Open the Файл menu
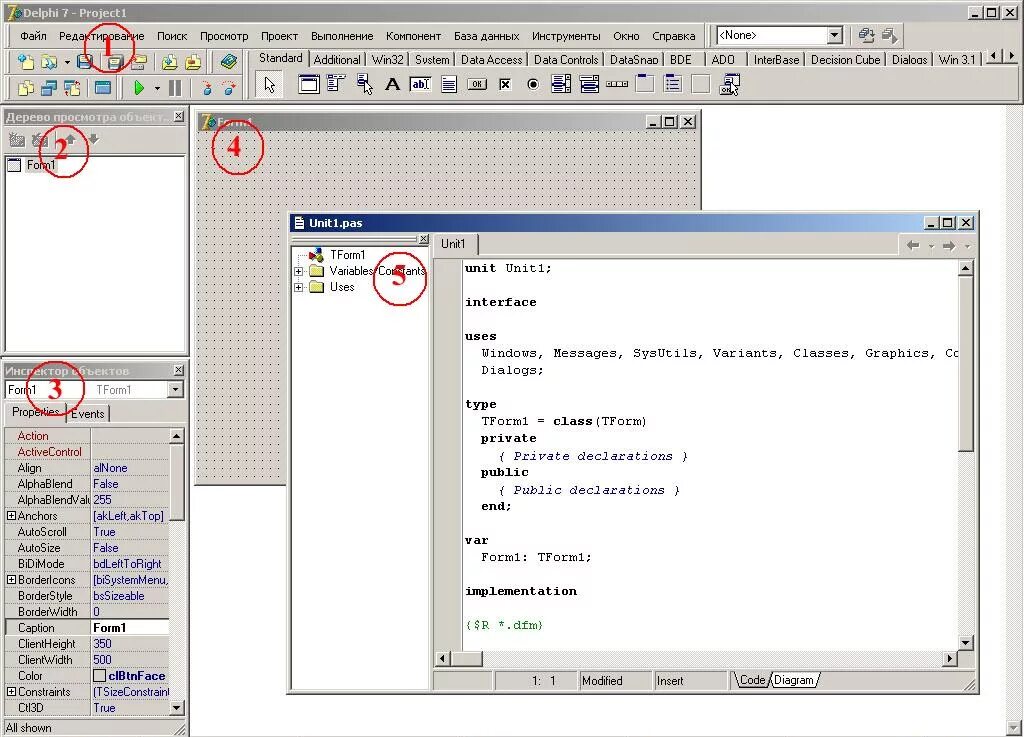 tap(33, 36)
